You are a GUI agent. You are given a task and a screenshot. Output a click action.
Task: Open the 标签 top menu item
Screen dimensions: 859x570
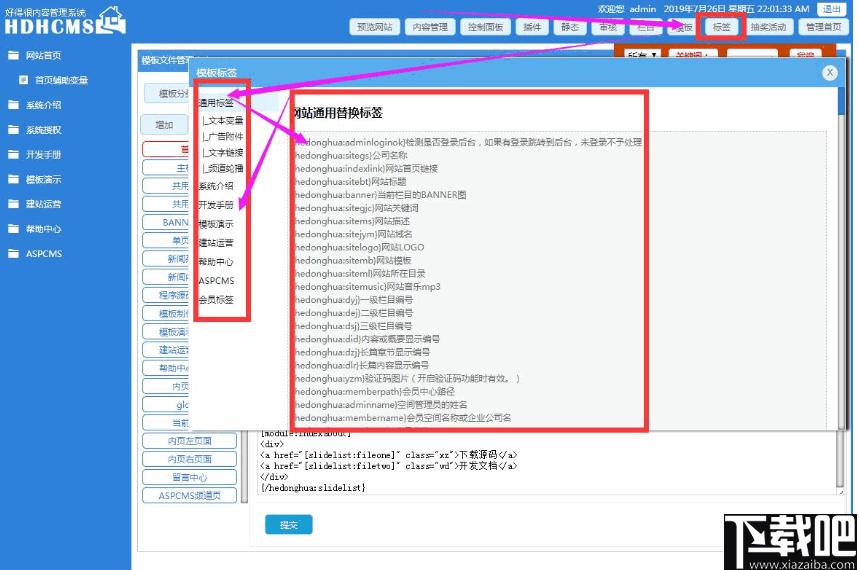721,27
